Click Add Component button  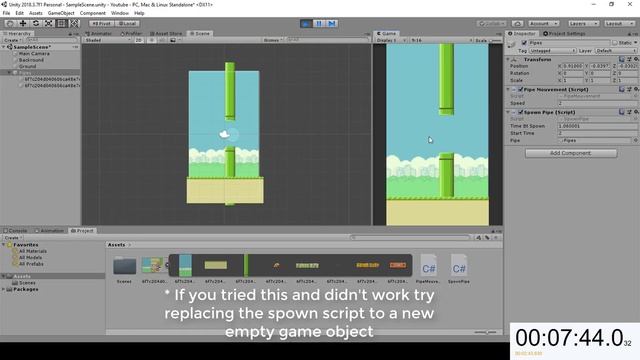(571, 153)
